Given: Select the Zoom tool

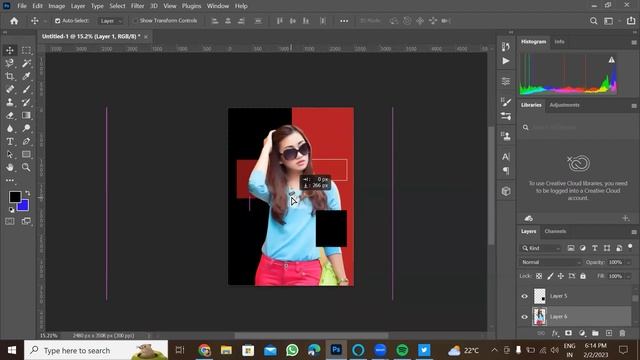Looking at the screenshot, I should [26, 167].
